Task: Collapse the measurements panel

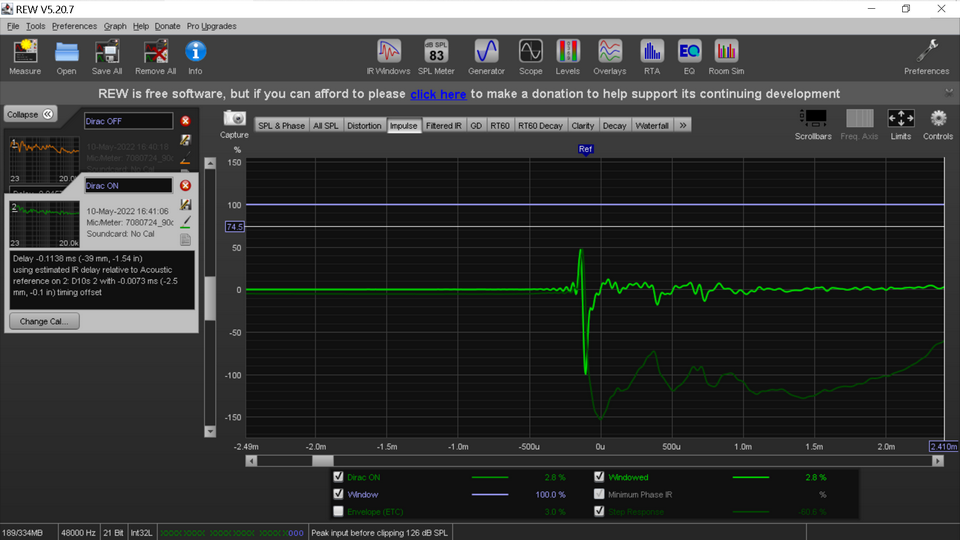Action: 30,114
